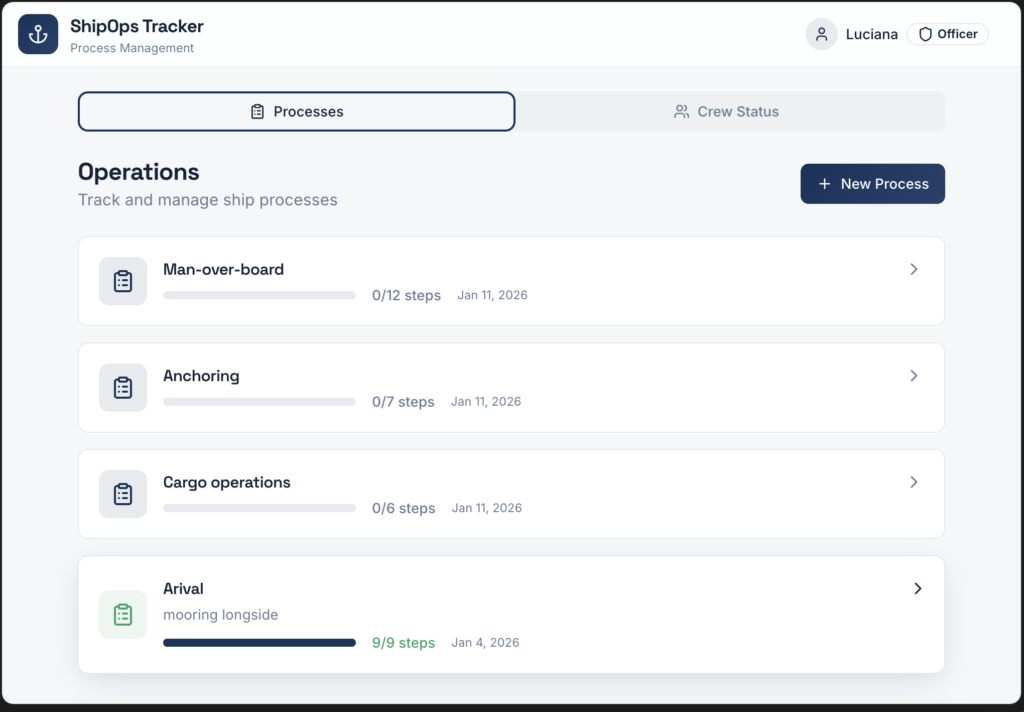Click the Man-over-board clipboard icon

click(123, 281)
